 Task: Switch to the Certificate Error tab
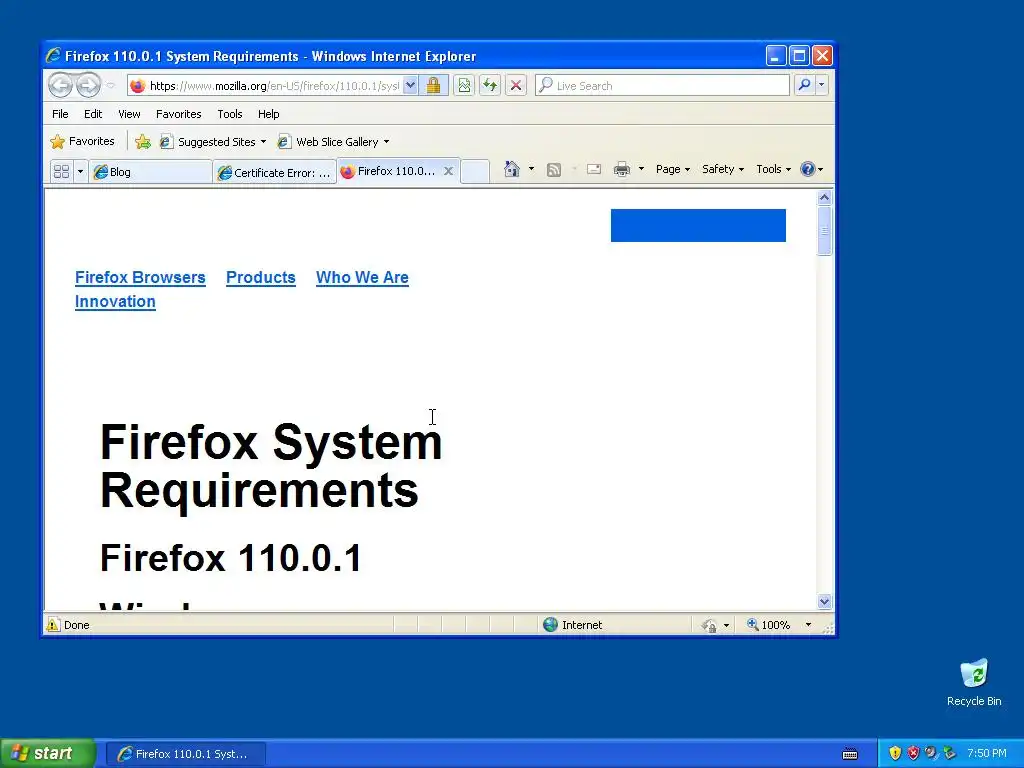coord(275,172)
